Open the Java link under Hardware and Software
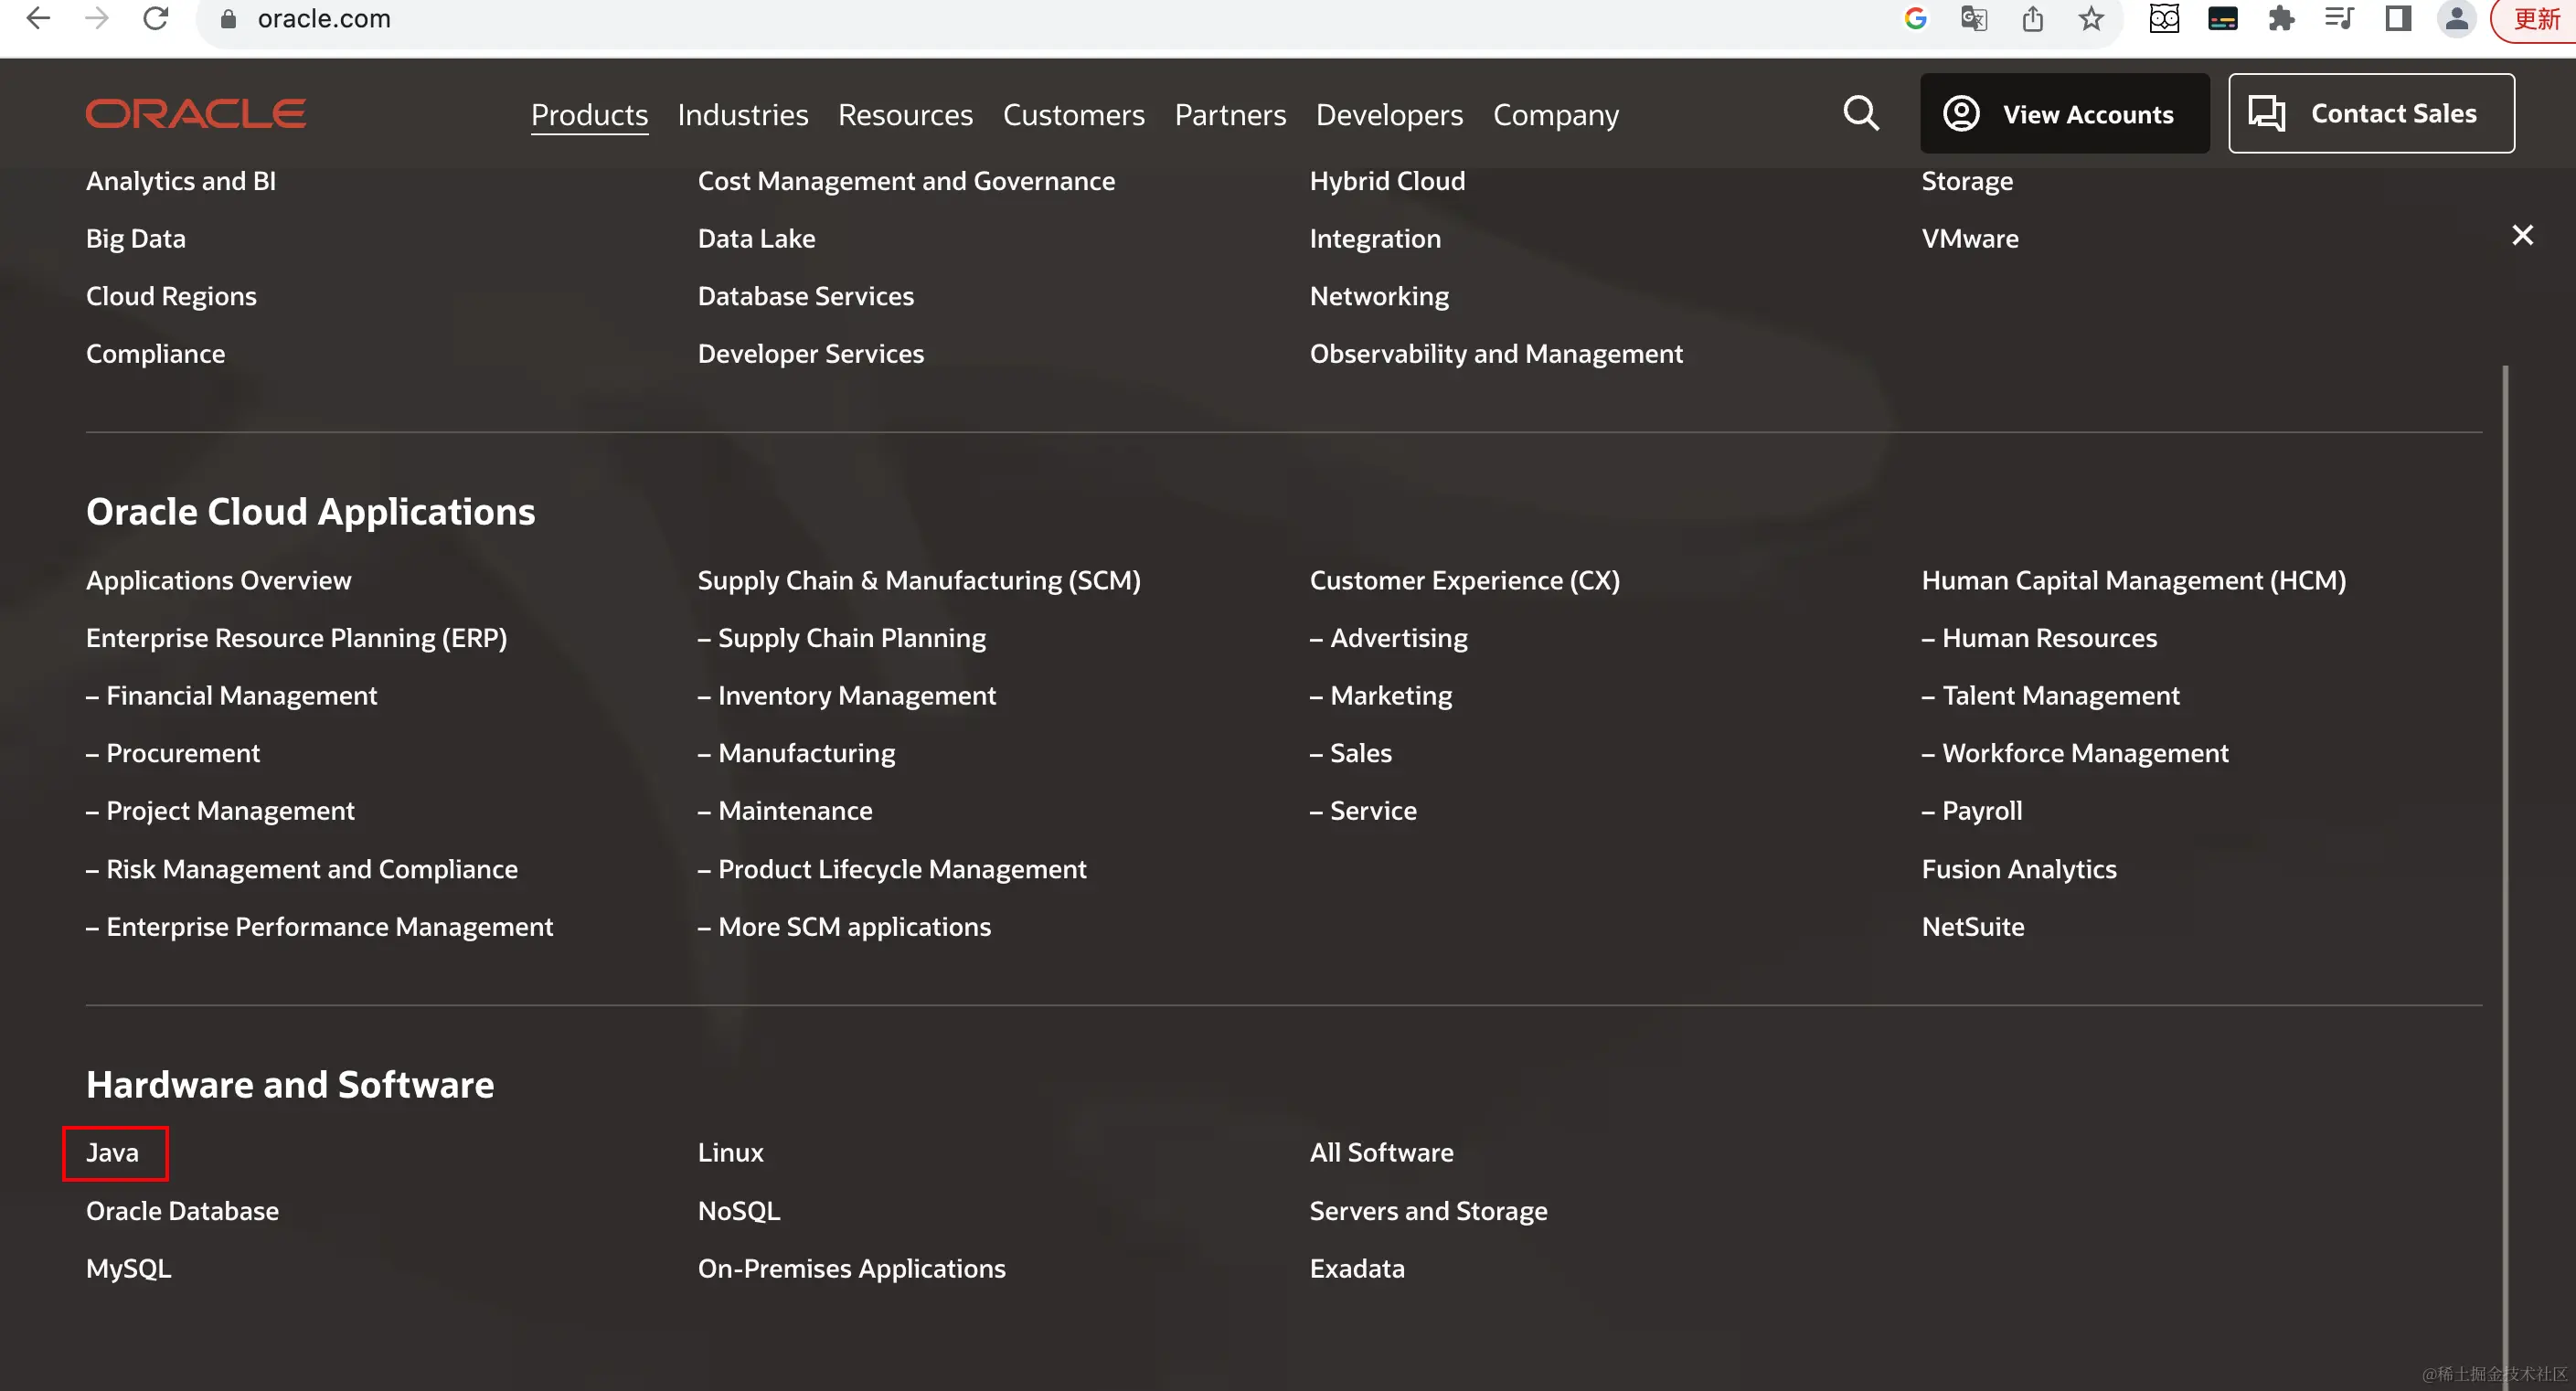The image size is (2576, 1391). (112, 1152)
